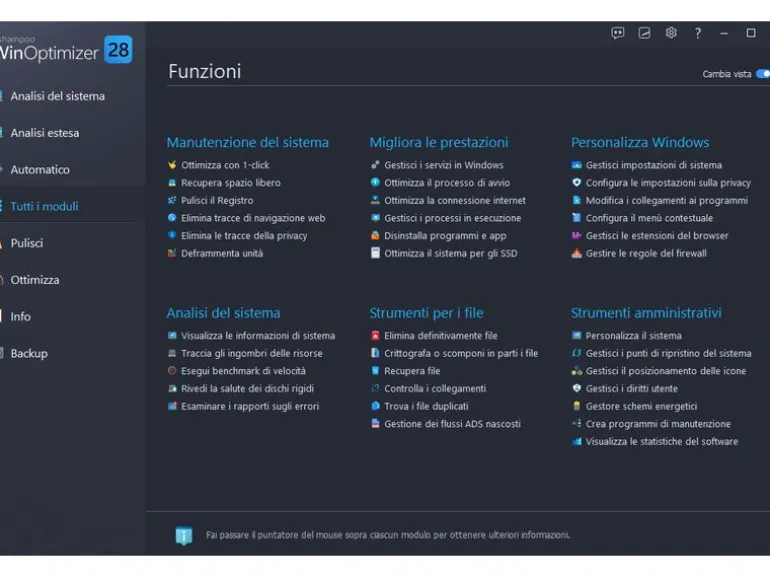Screen dimensions: 770x578
Task: Open Rivedi la salute dei dischi rigidi
Action: (247, 388)
